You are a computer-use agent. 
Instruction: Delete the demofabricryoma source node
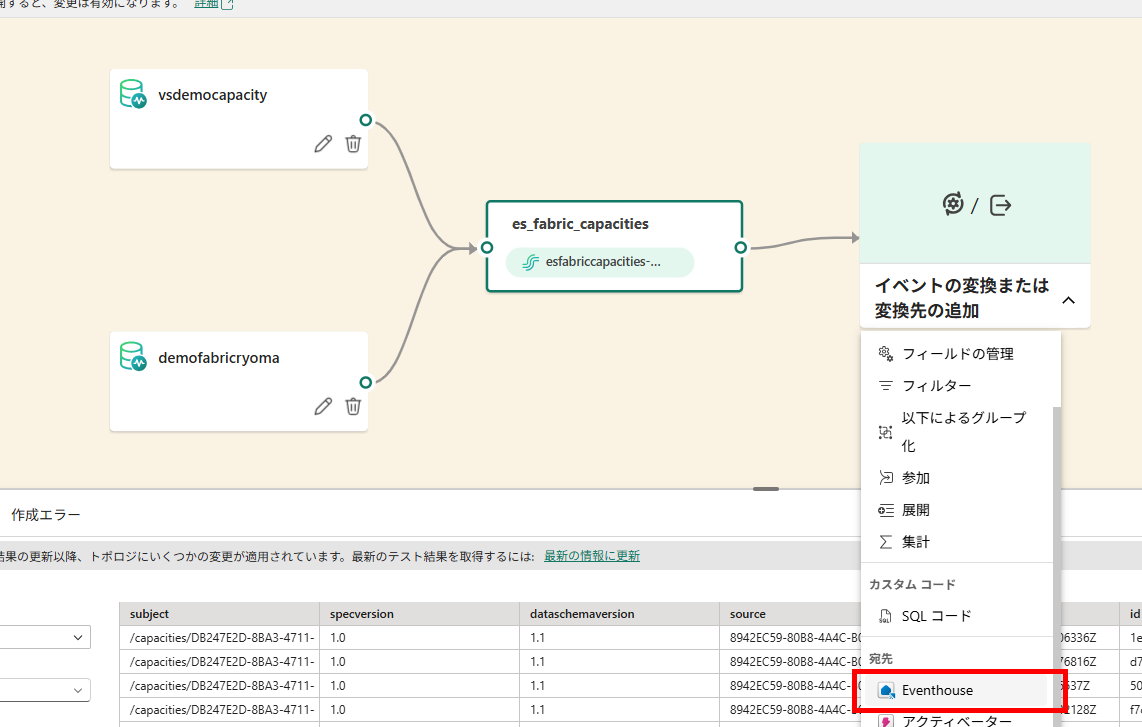point(353,406)
